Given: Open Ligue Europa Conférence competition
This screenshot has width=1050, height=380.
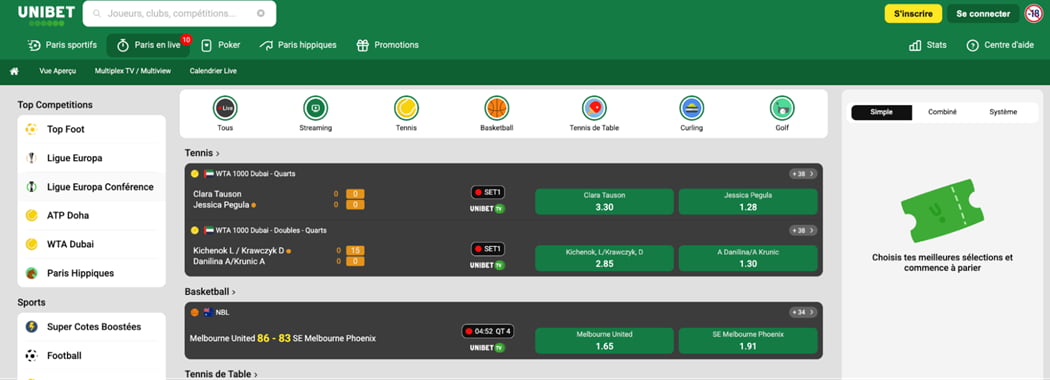Looking at the screenshot, I should [92, 187].
